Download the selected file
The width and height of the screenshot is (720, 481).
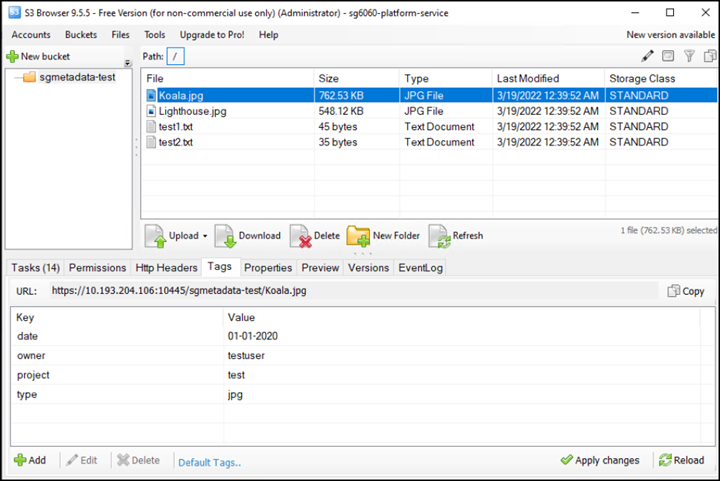tap(248, 236)
